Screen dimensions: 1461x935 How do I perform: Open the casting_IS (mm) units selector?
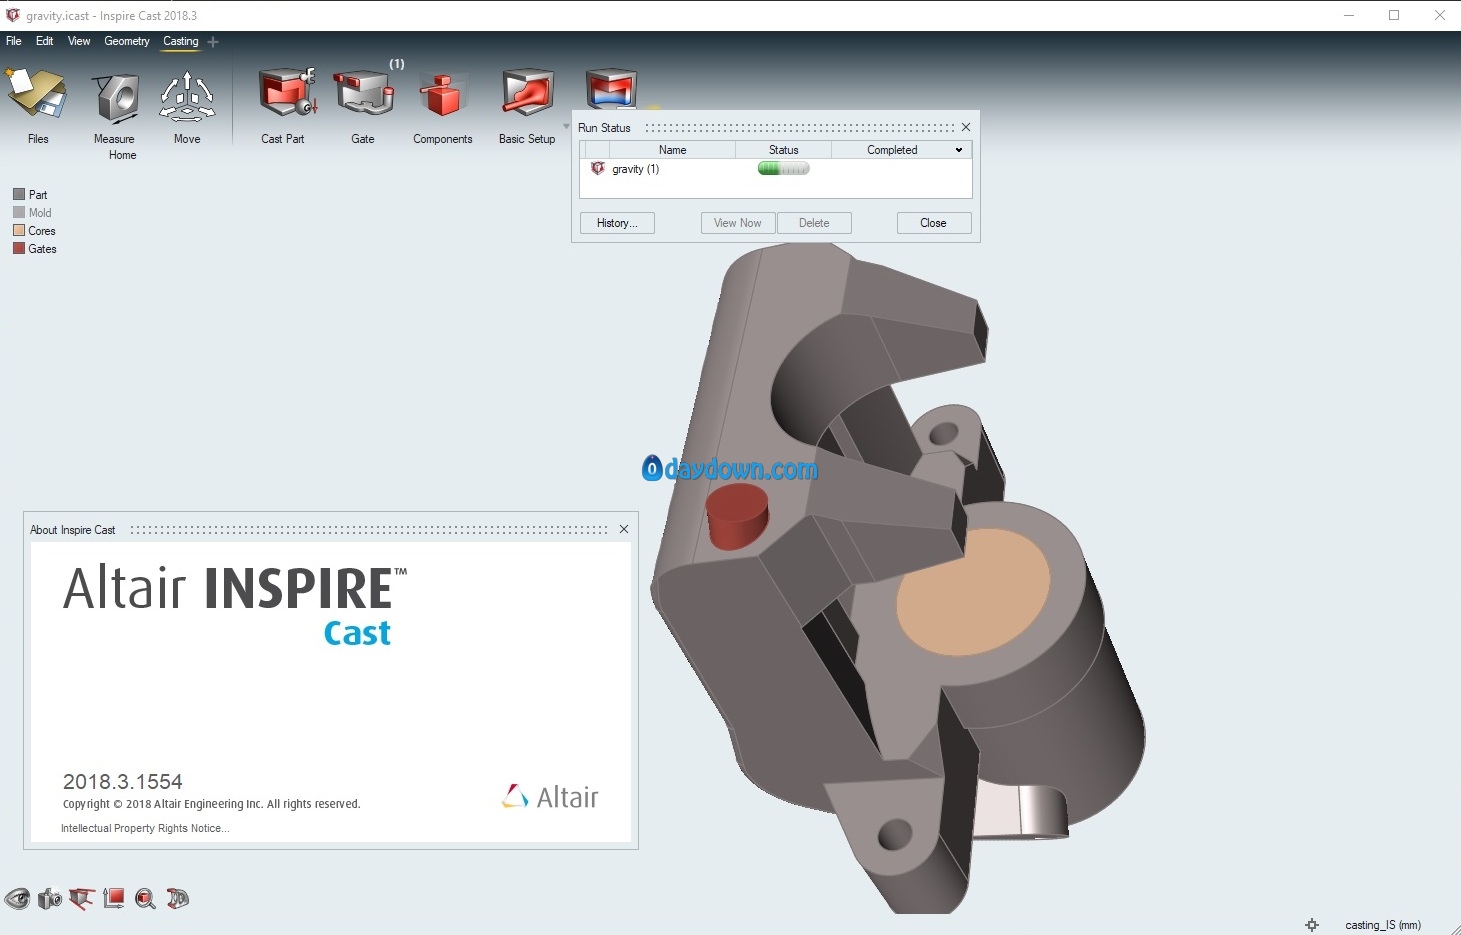coord(1383,925)
